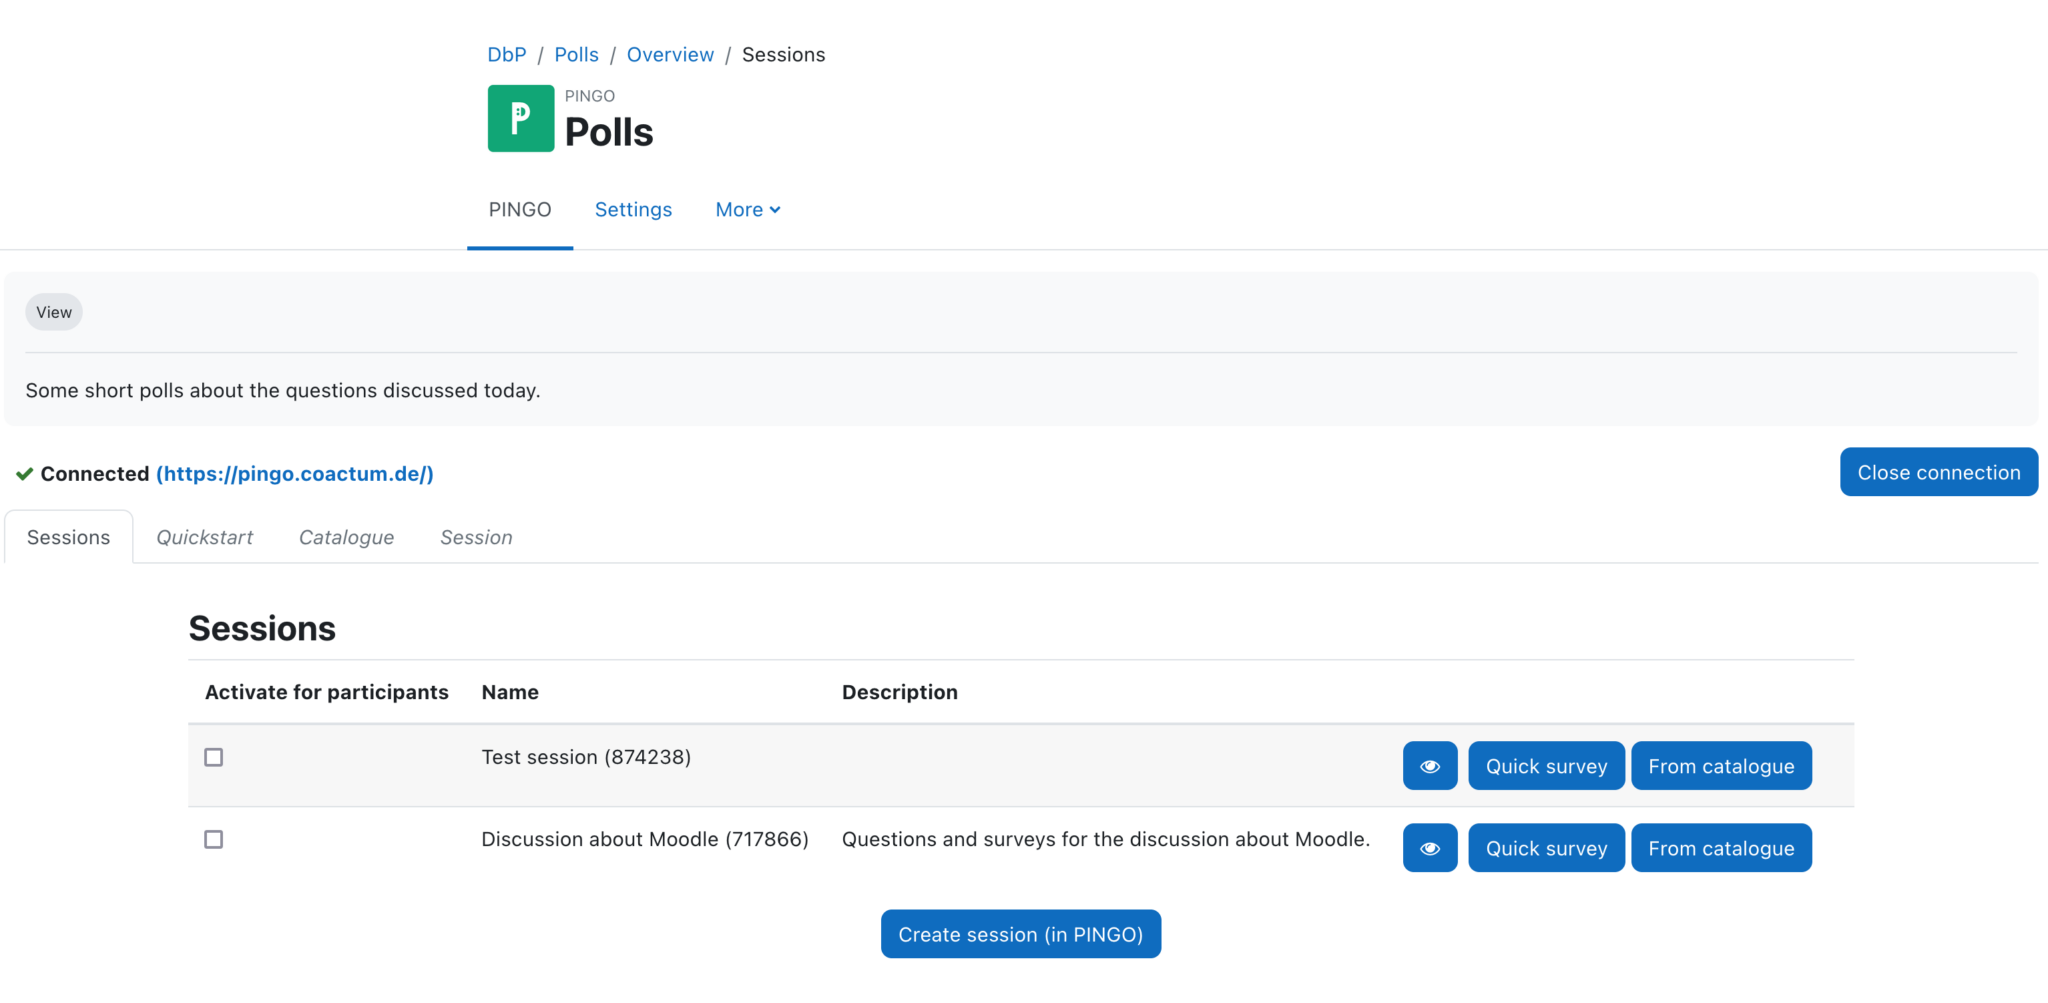Go to Polls breadcrumb link
2048x1003 pixels.
pos(576,55)
